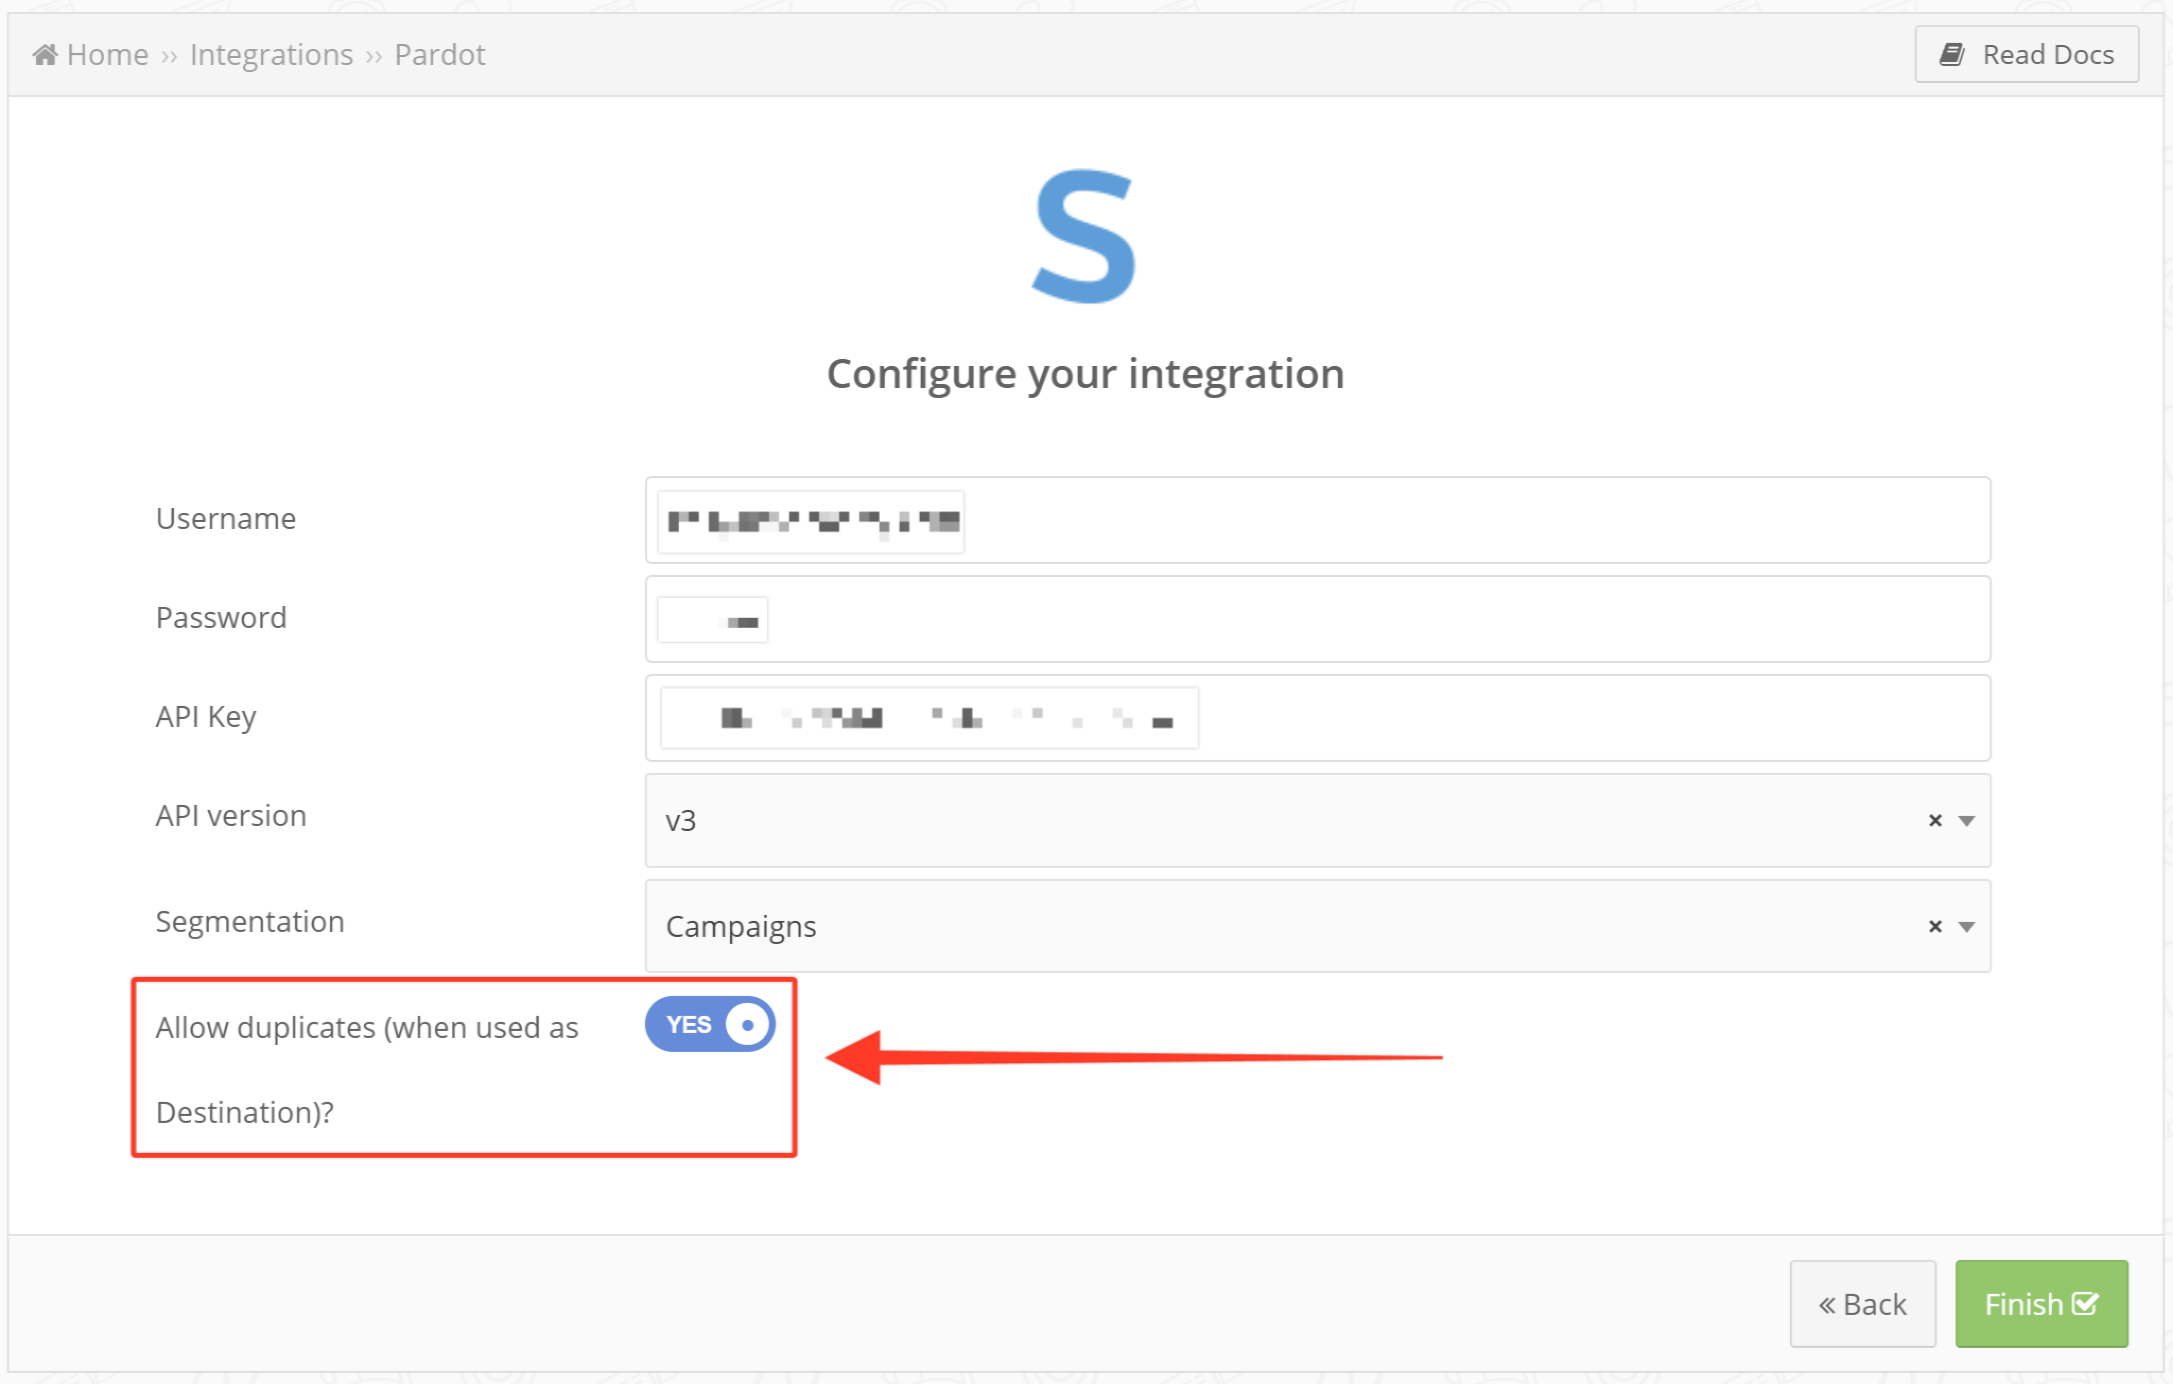Click the blue S integration logo
Viewport: 2173px width, 1384px height.
pos(1085,236)
